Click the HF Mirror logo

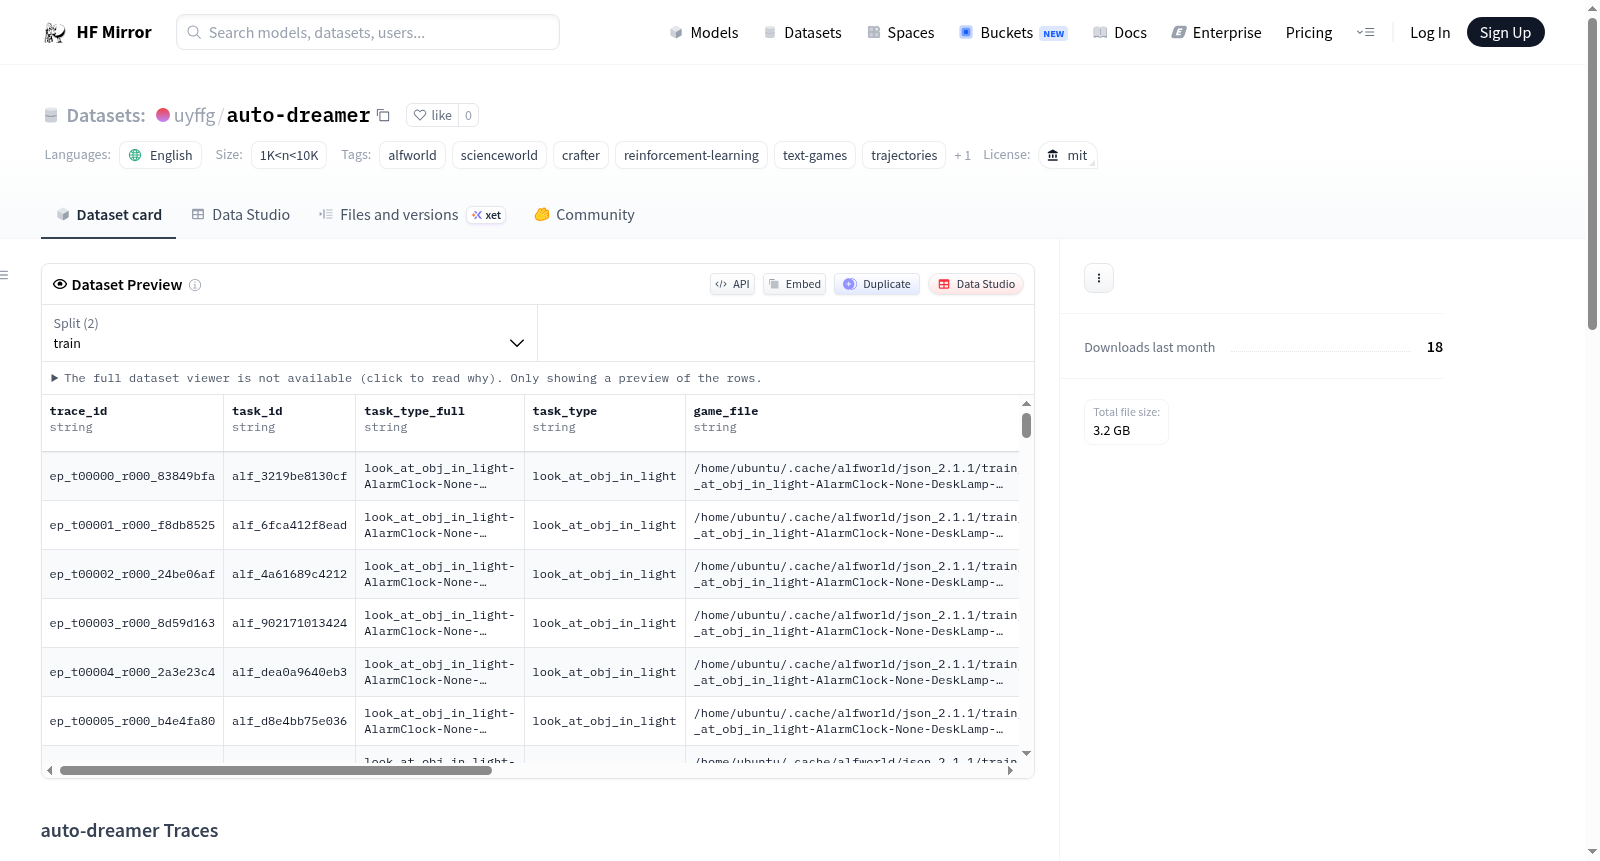98,32
